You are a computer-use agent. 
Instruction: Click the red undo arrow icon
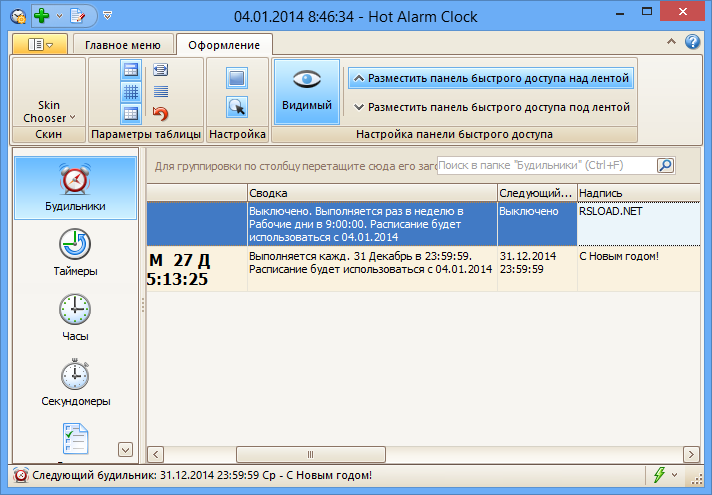click(x=160, y=114)
